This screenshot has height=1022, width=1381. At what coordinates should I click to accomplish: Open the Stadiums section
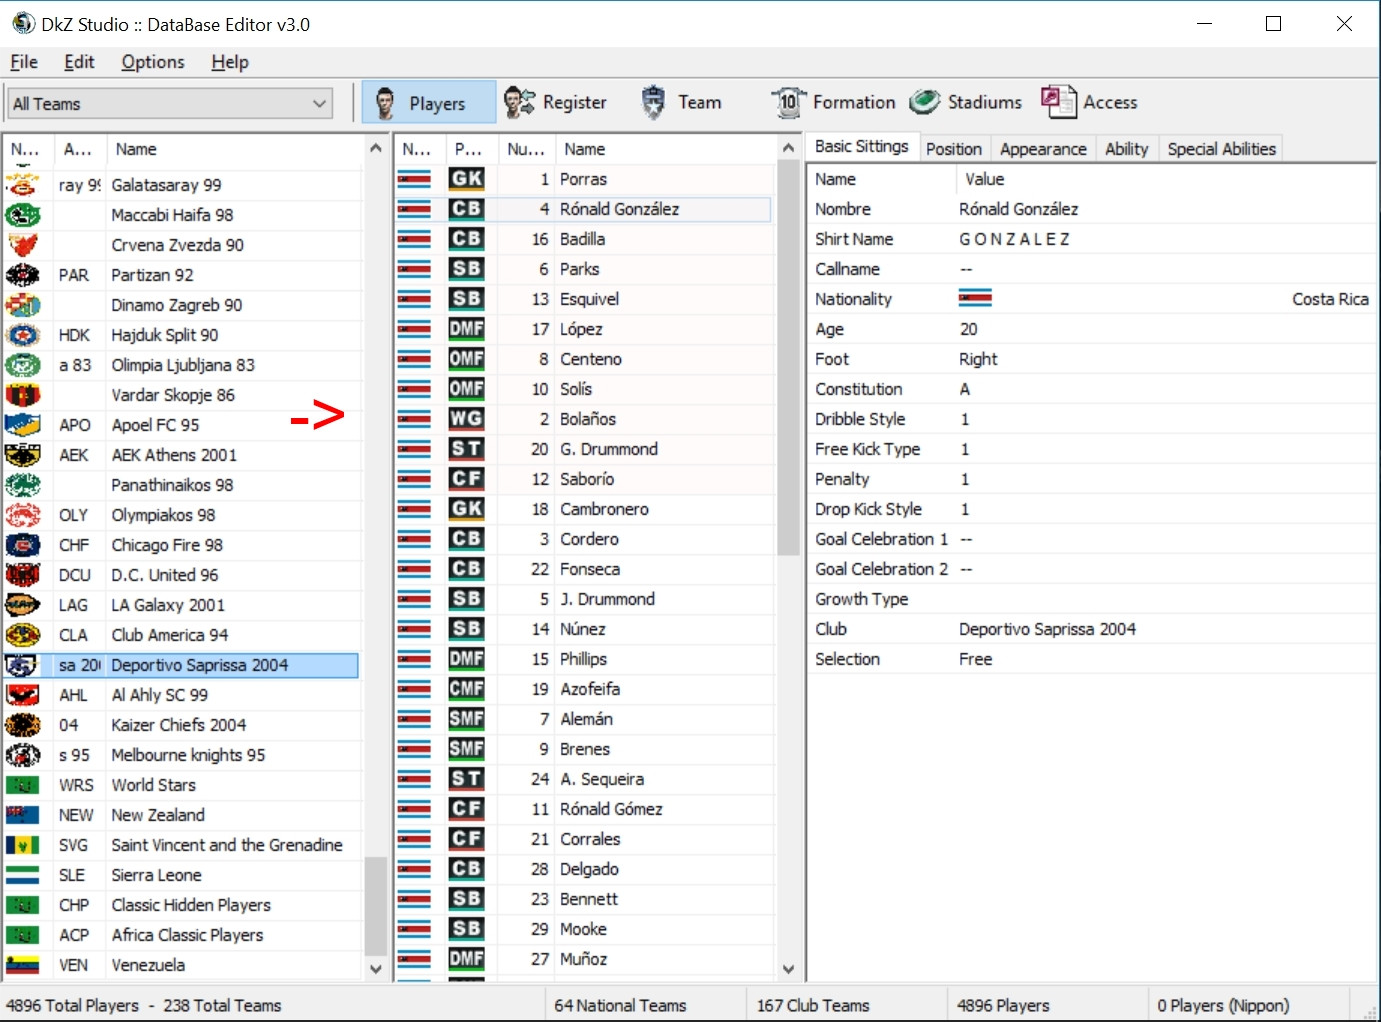966,102
